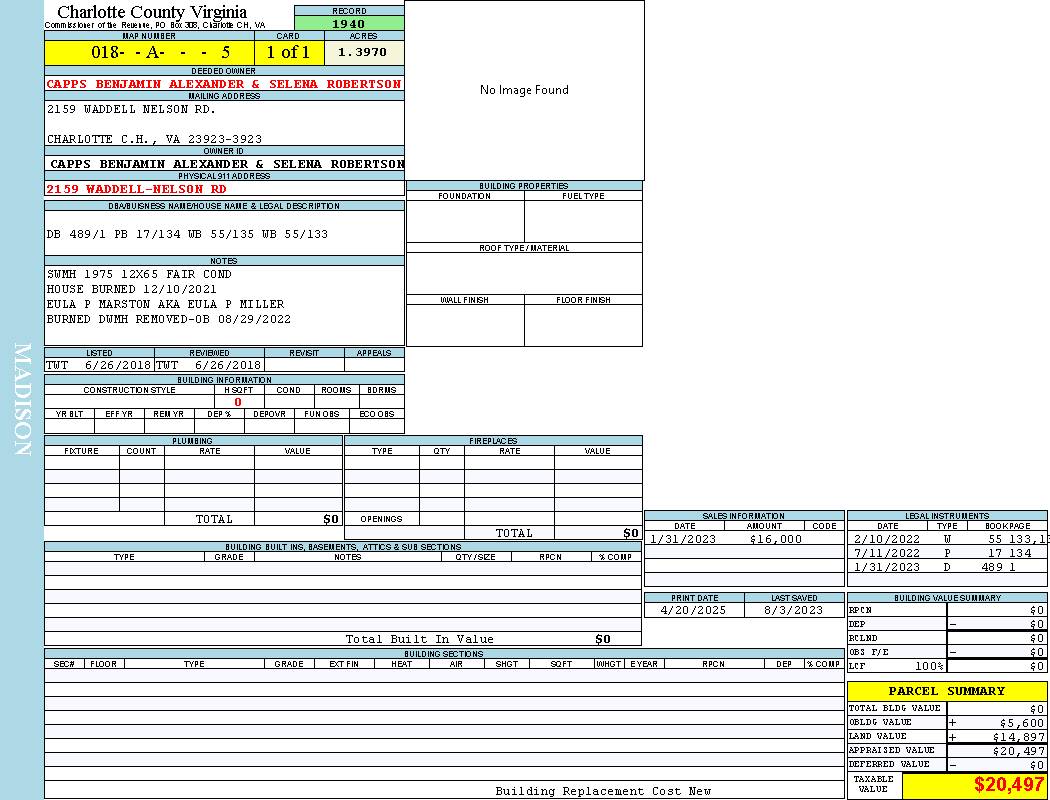
Task: Select the map number 018- -A- field
Action: click(x=149, y=52)
